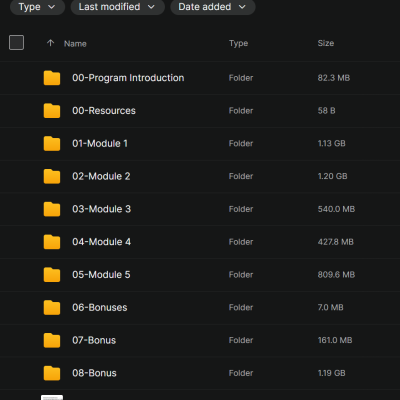Select the 03-Module 3 name
Screen dimensions: 400x400
[102, 209]
